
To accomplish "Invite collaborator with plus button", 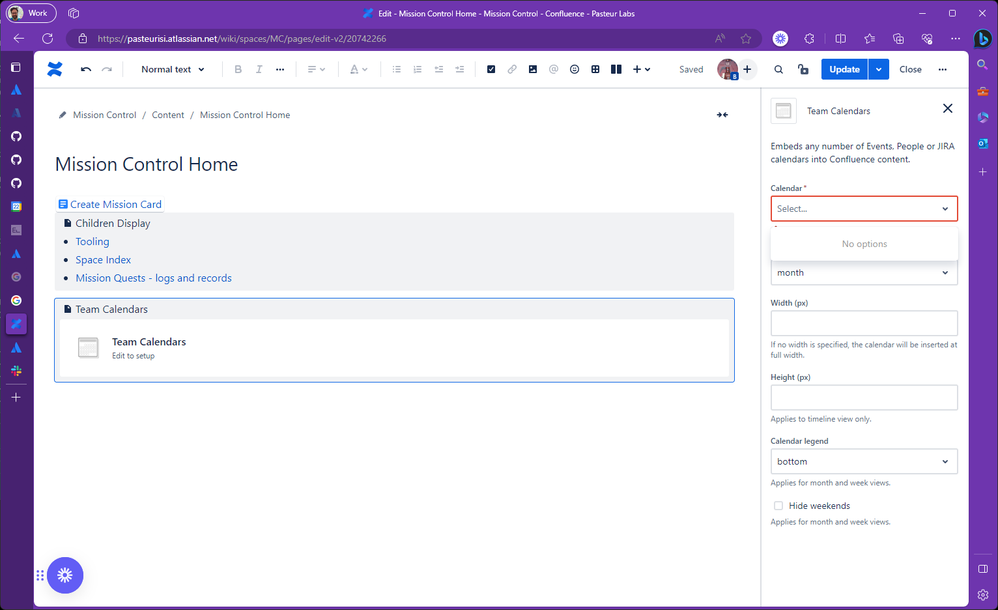I will [747, 69].
